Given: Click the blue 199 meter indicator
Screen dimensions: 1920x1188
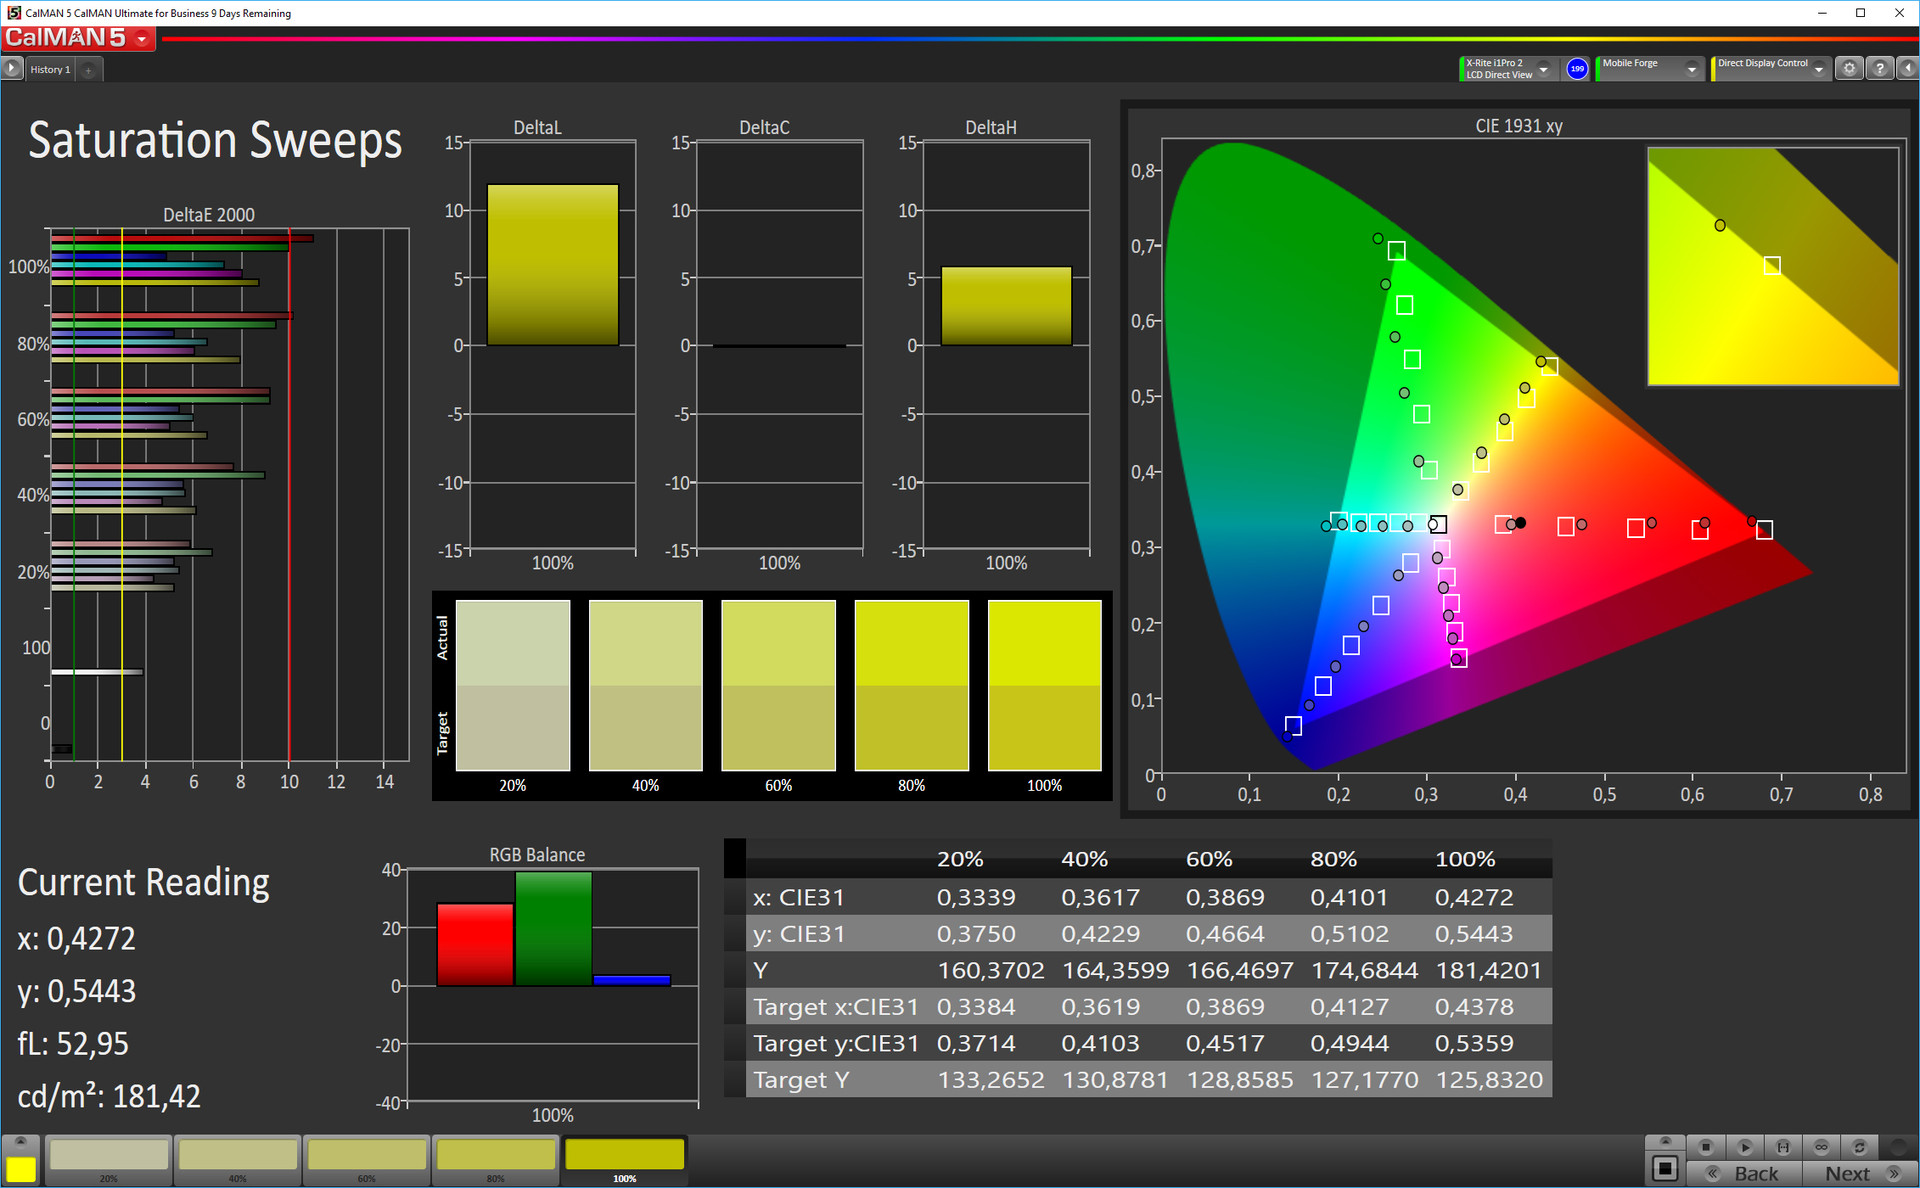Looking at the screenshot, I should pyautogui.click(x=1577, y=69).
